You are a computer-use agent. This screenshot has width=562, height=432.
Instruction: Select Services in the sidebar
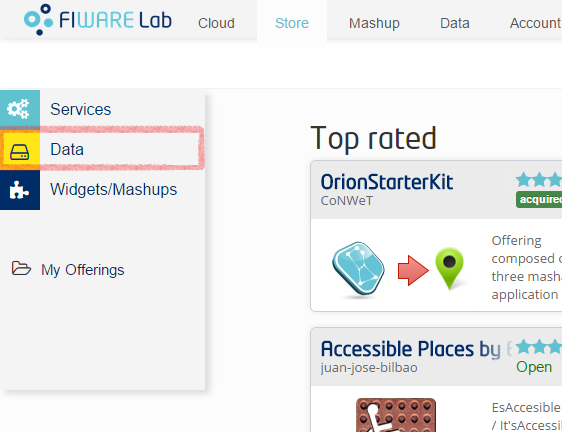pyautogui.click(x=81, y=109)
